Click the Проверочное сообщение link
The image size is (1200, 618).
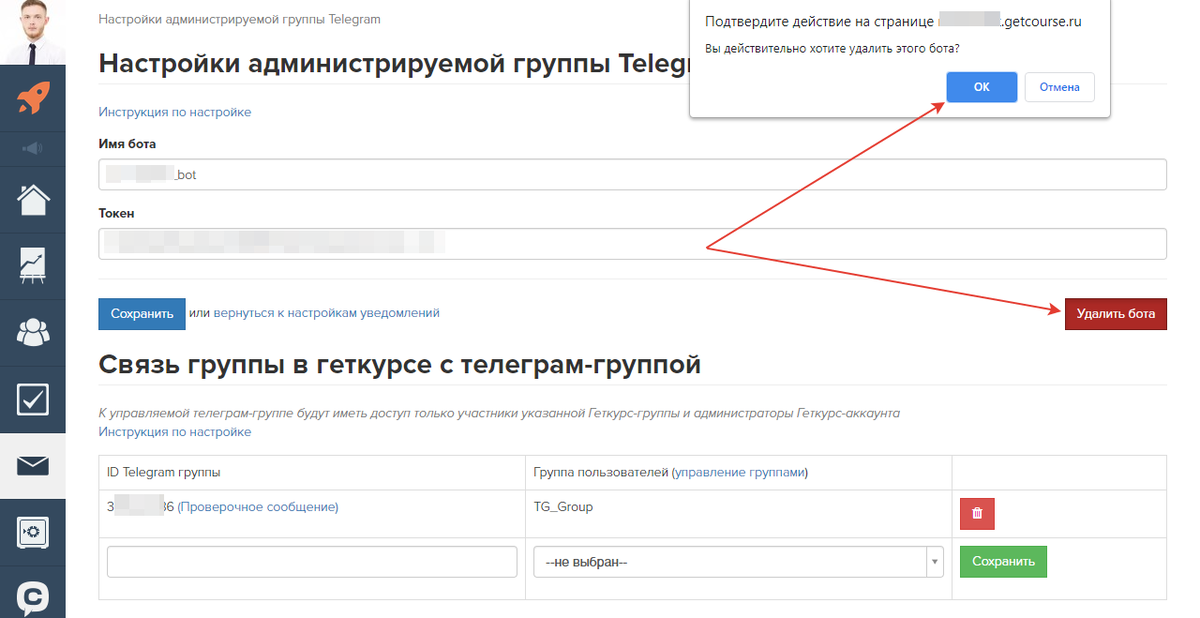(x=258, y=507)
